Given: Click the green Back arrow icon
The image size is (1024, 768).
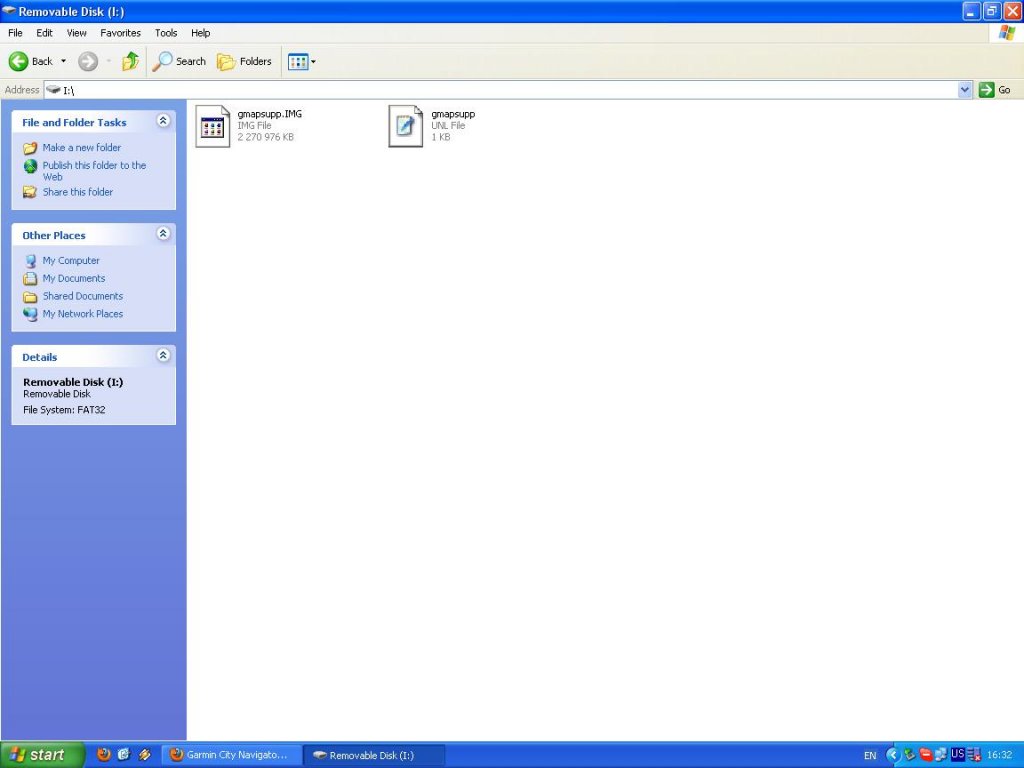Looking at the screenshot, I should coord(18,61).
